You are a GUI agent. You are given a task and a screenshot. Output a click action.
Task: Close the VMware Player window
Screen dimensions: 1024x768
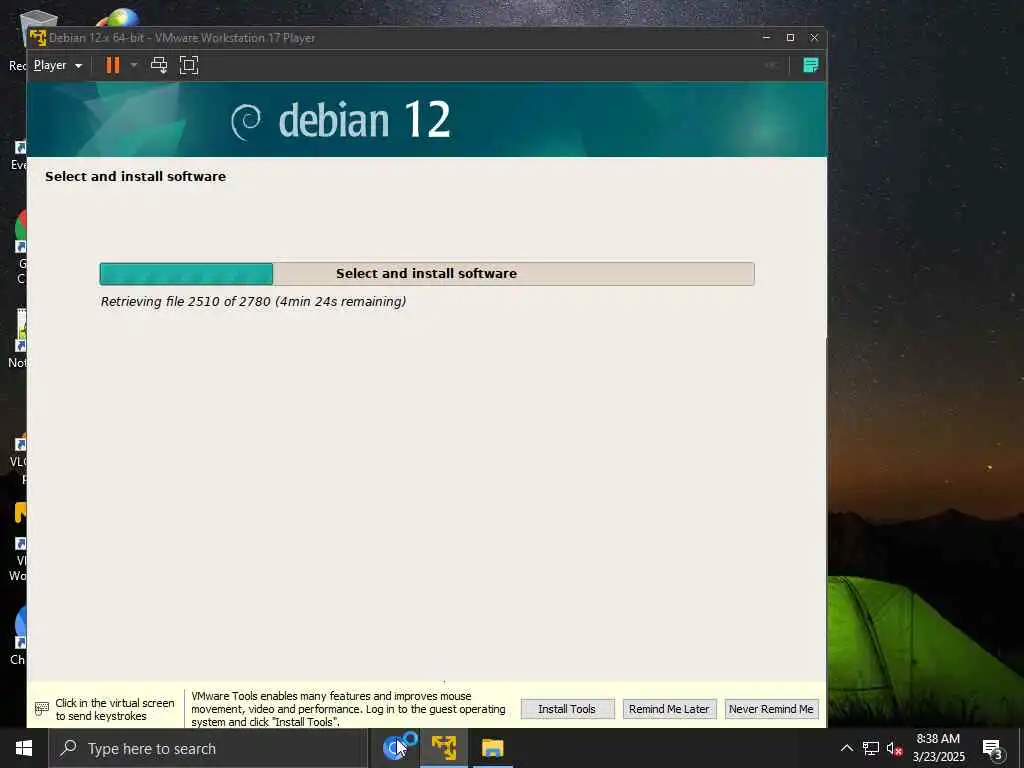point(814,38)
